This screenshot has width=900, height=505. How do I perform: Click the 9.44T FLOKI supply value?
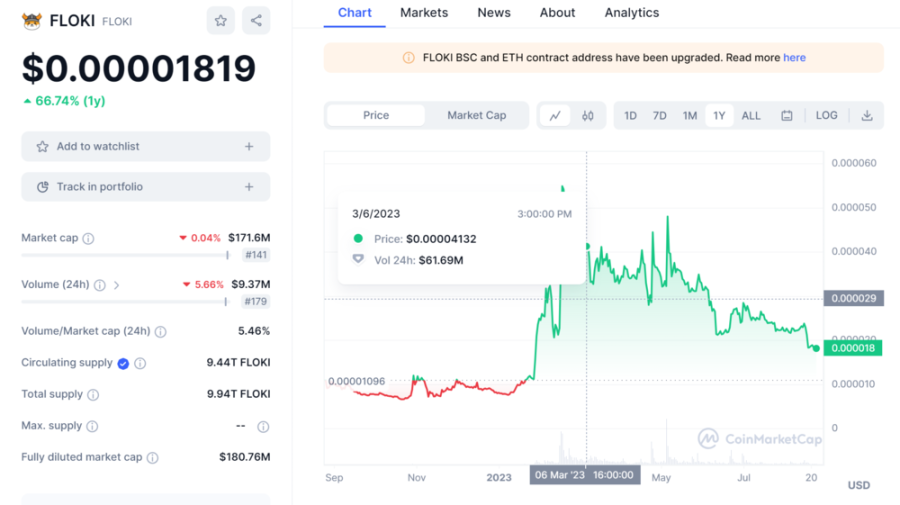click(238, 363)
